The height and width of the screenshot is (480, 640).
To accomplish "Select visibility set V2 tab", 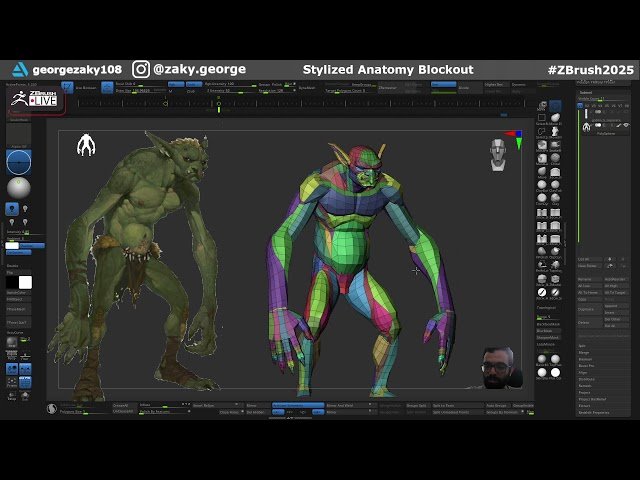I will pyautogui.click(x=587, y=106).
